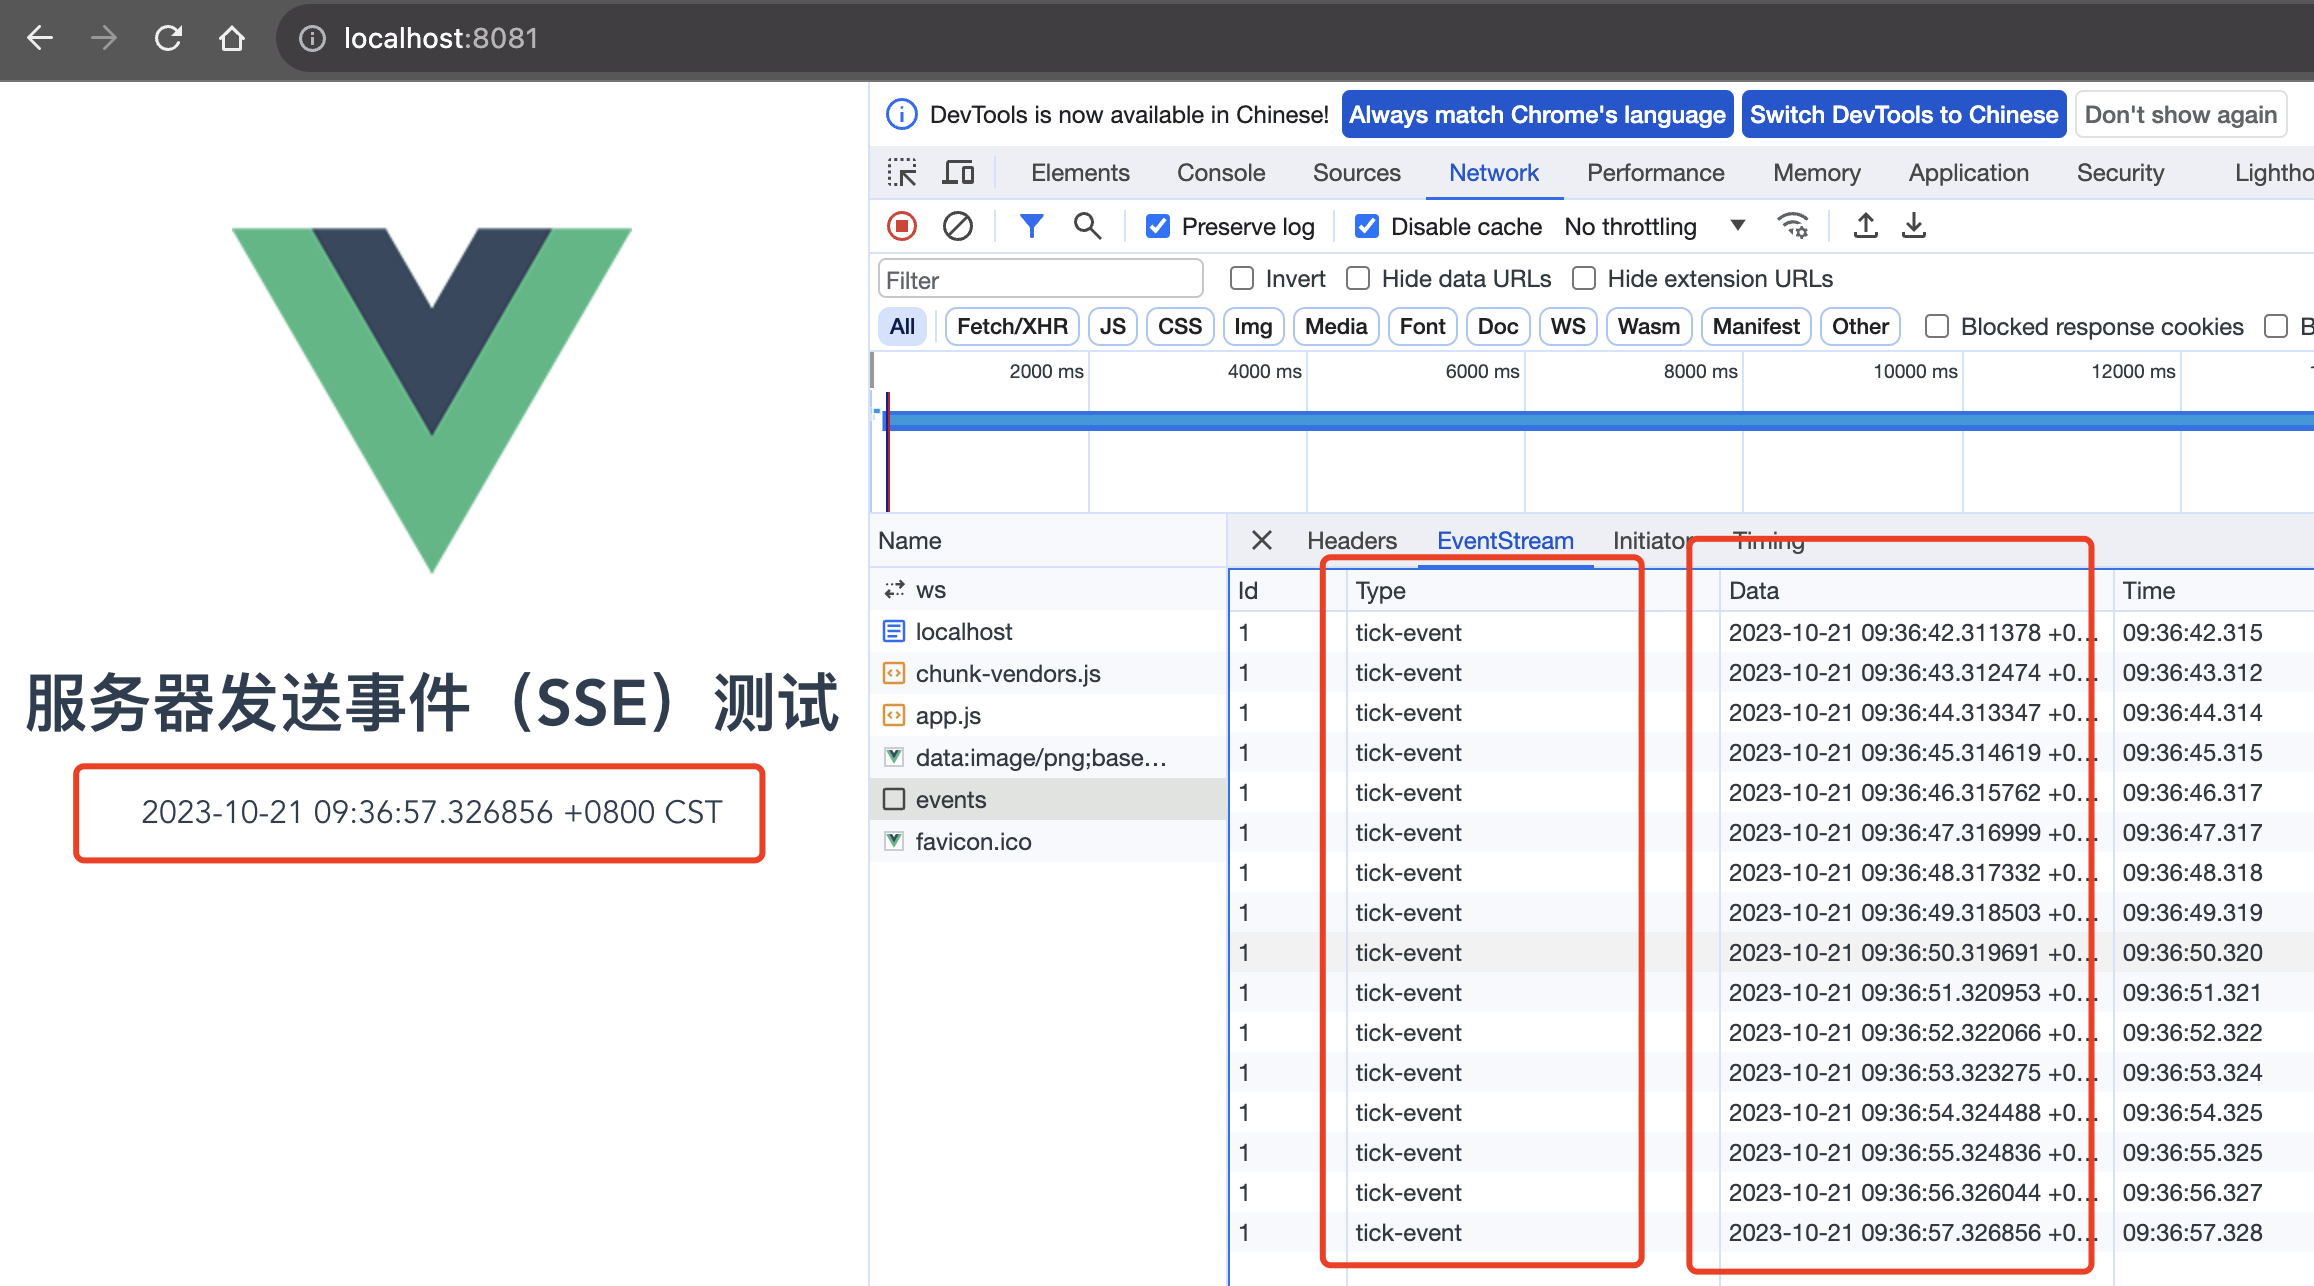2314x1286 pixels.
Task: Search network requests with magnifier icon
Action: tap(1087, 226)
